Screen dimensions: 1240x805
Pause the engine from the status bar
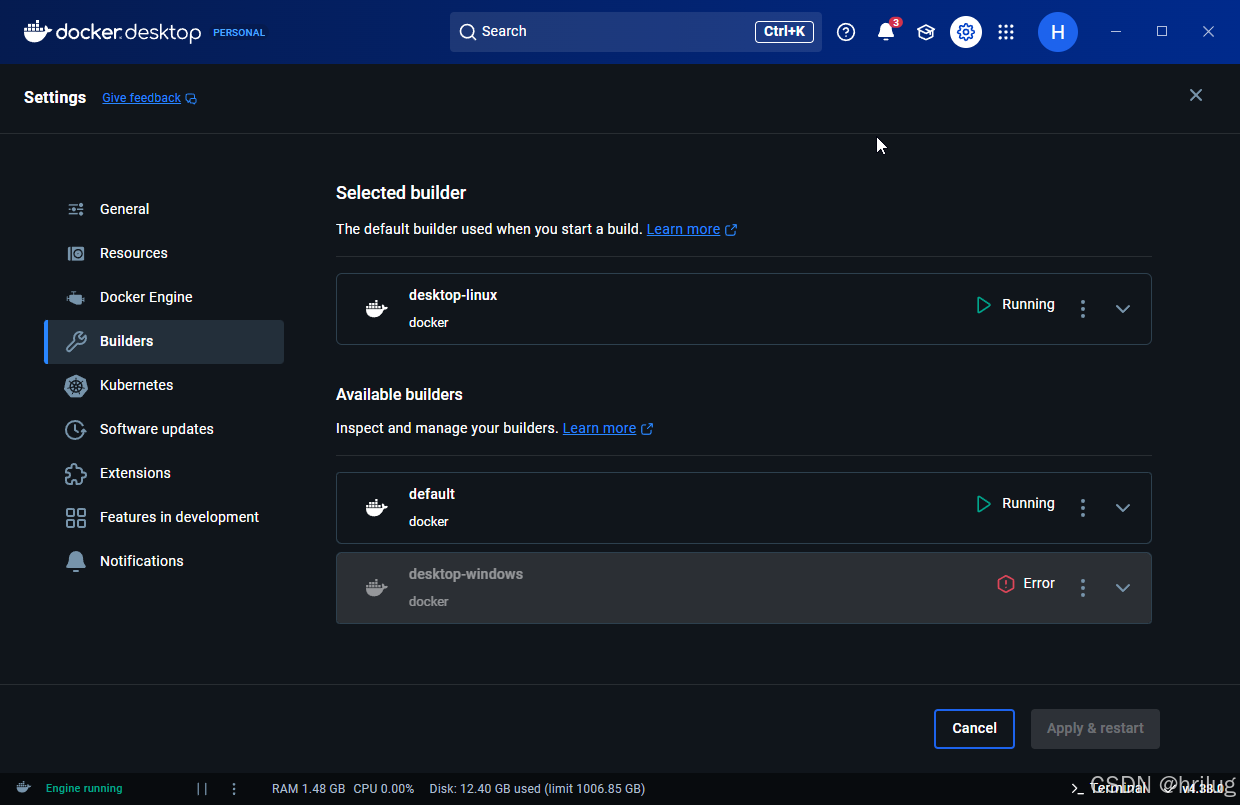click(x=202, y=788)
